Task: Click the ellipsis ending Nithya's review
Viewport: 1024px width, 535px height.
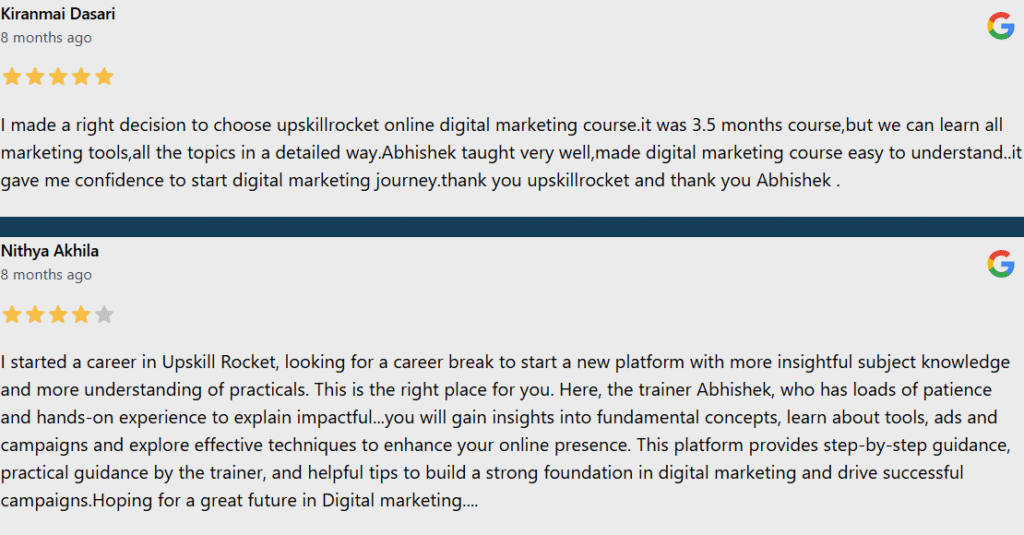Action: [470, 502]
